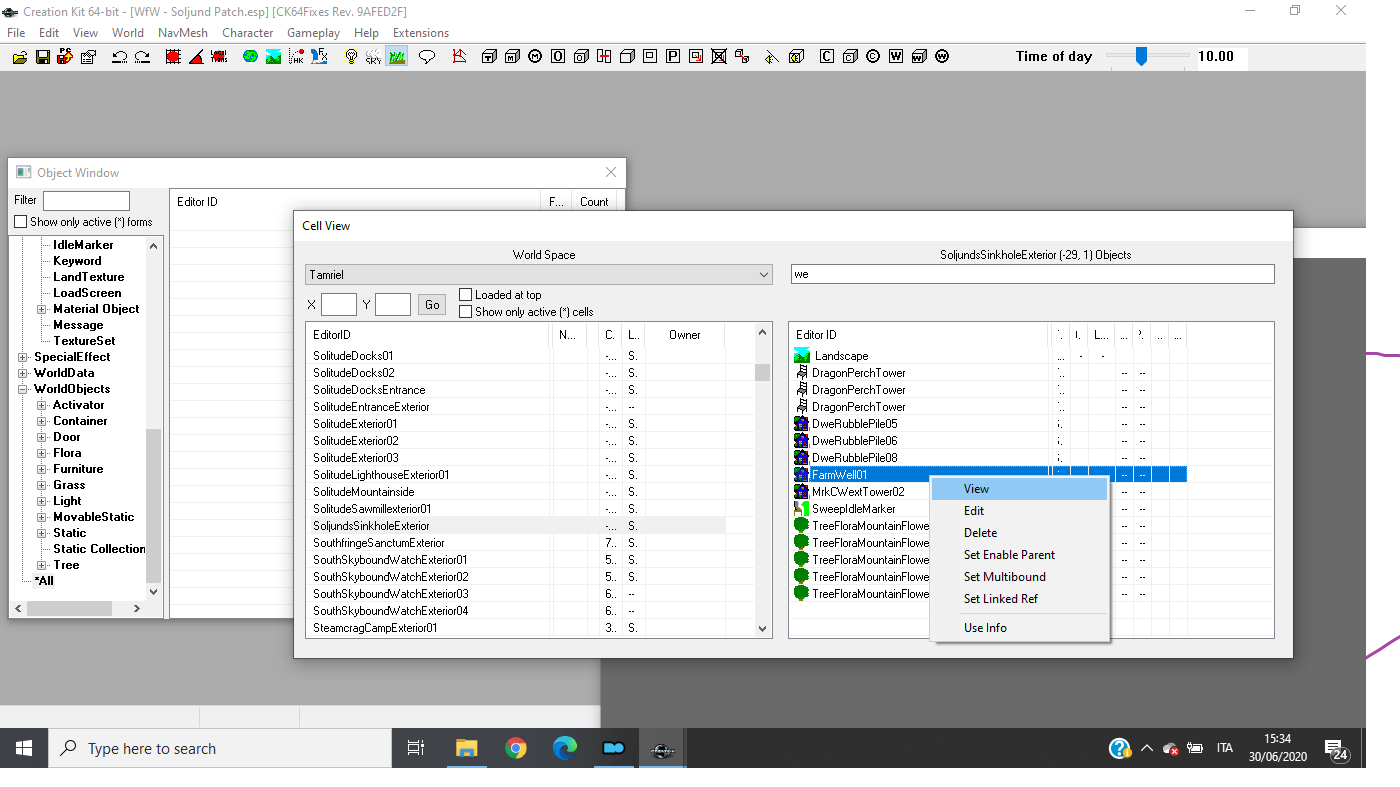Select the Static Collection tree item
Viewport: 1400px width, 787px height.
[99, 549]
